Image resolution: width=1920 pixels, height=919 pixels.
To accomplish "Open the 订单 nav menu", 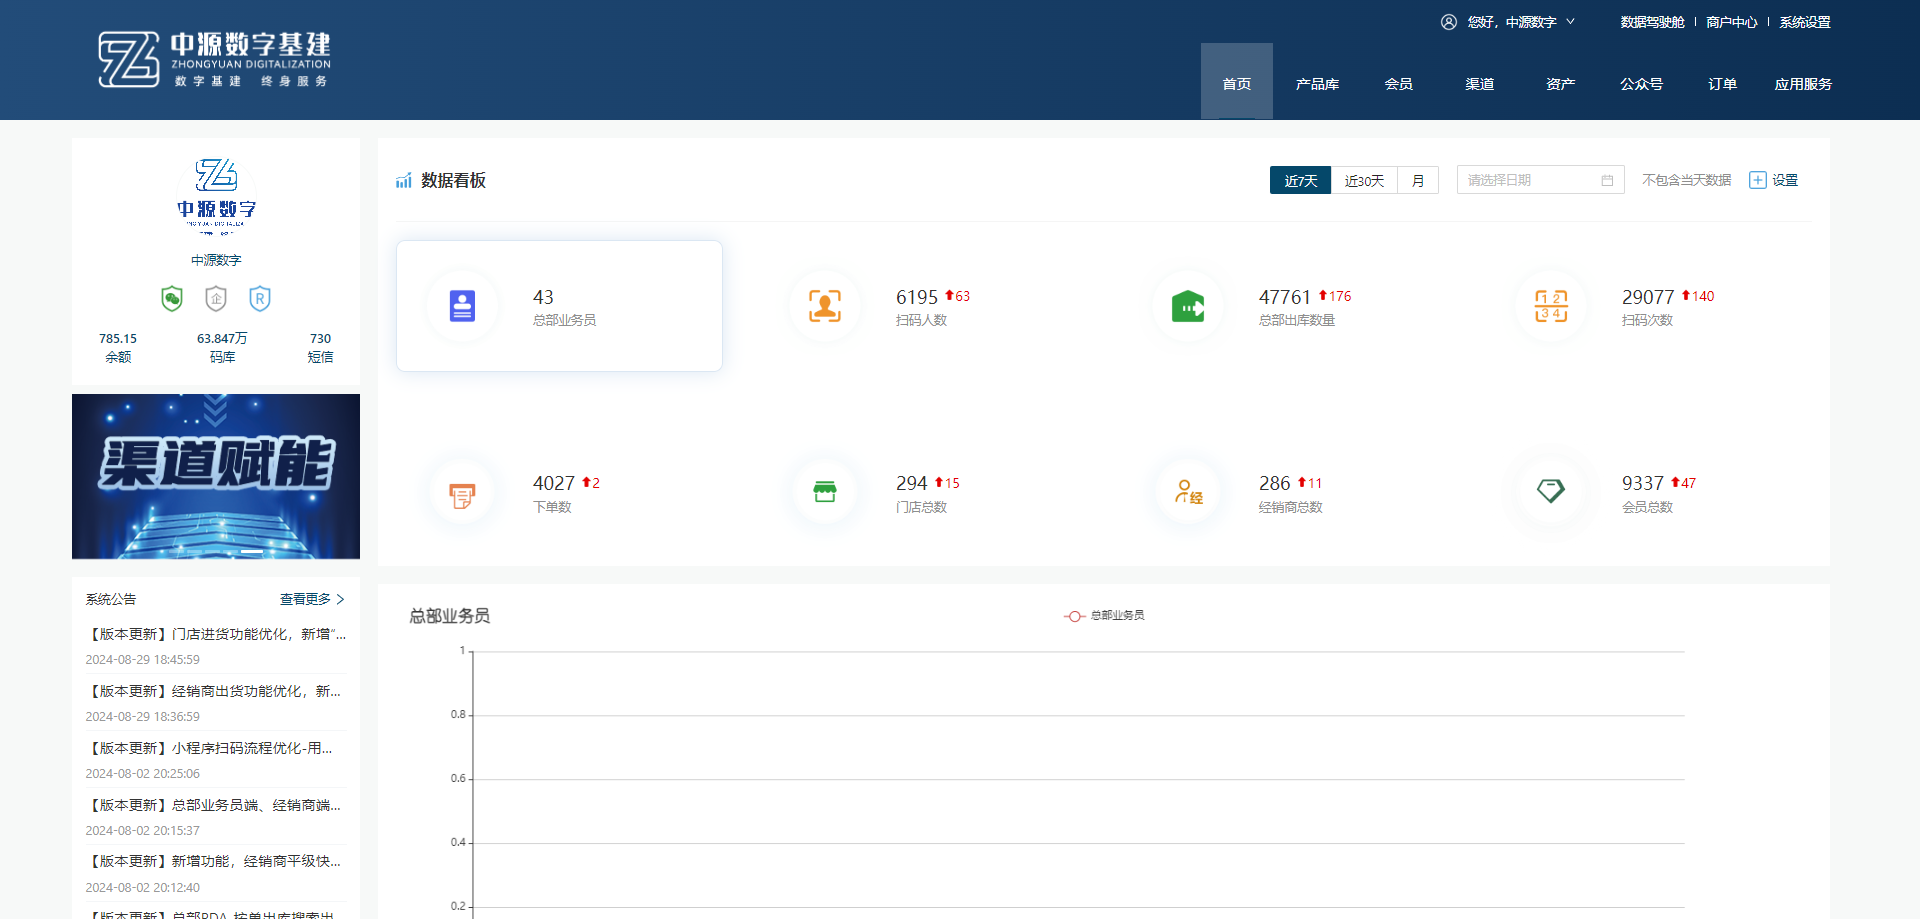I will [x=1722, y=84].
